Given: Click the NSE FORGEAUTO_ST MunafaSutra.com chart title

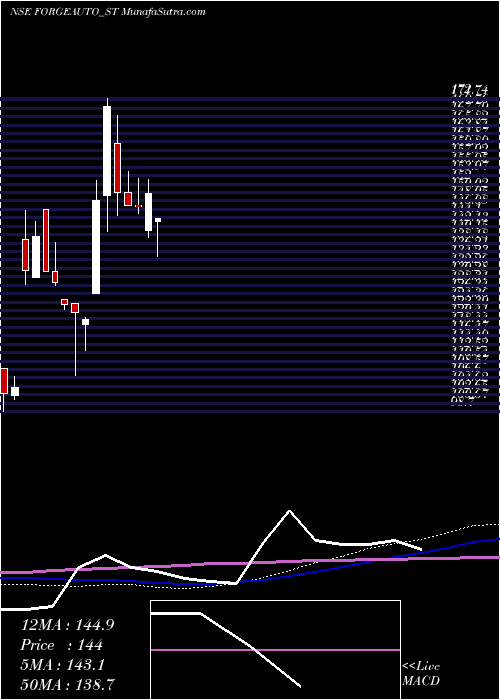Looking at the screenshot, I should 107,12.
